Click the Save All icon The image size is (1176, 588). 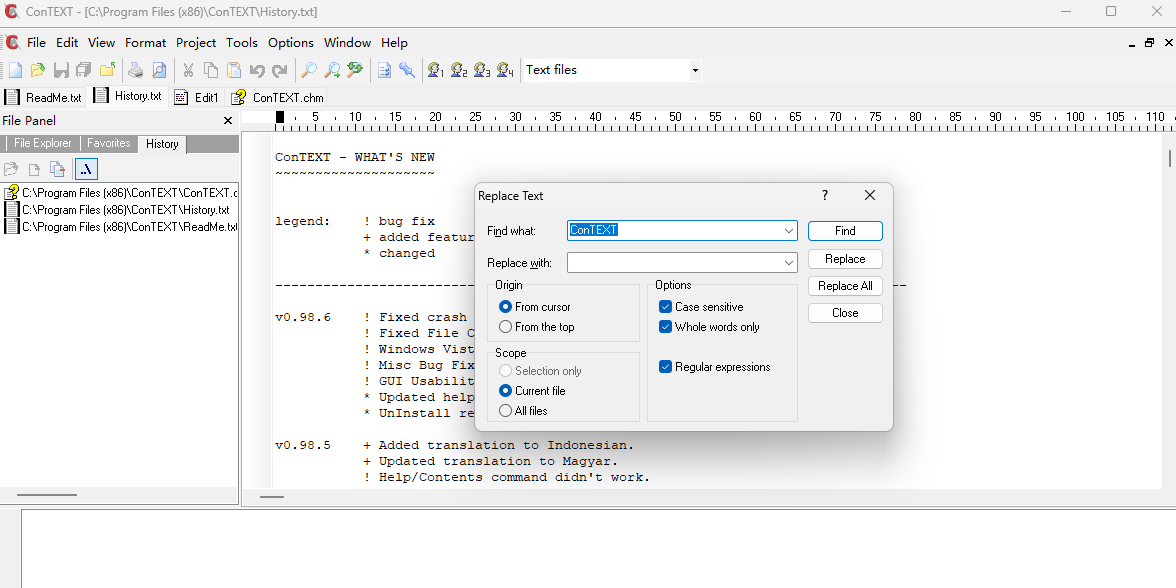(83, 70)
